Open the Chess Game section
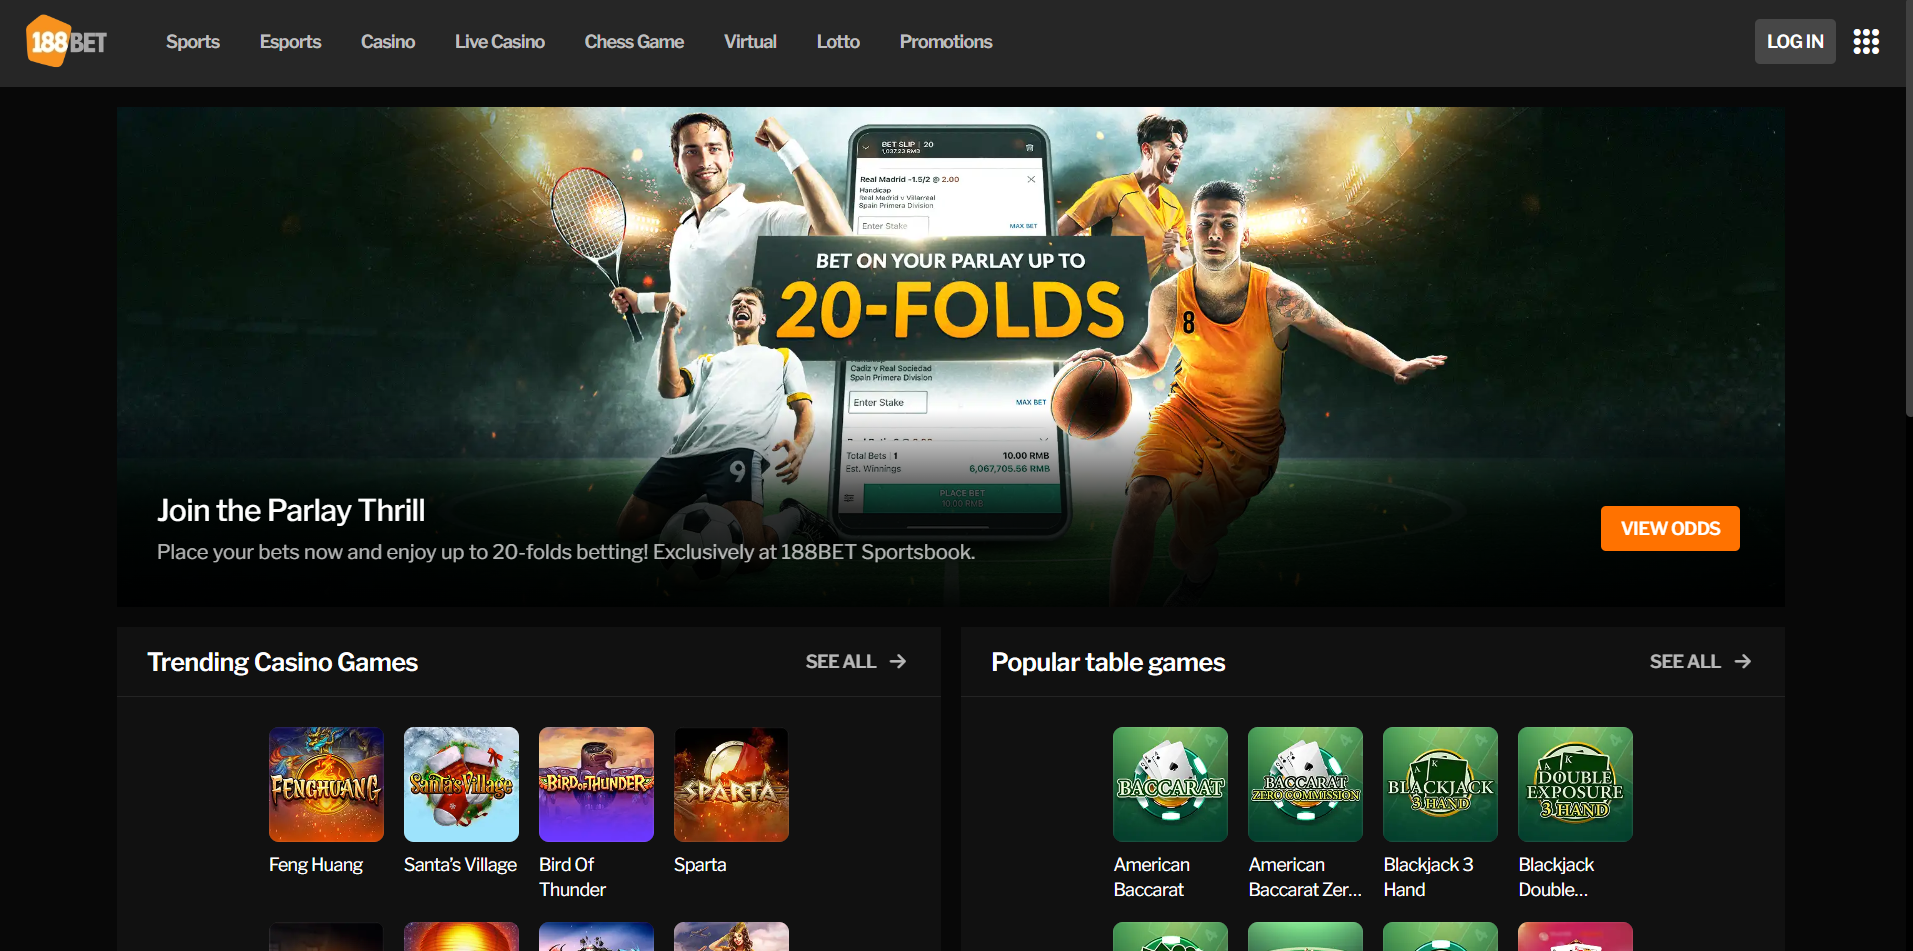Screen dimensions: 1913x951 634,42
